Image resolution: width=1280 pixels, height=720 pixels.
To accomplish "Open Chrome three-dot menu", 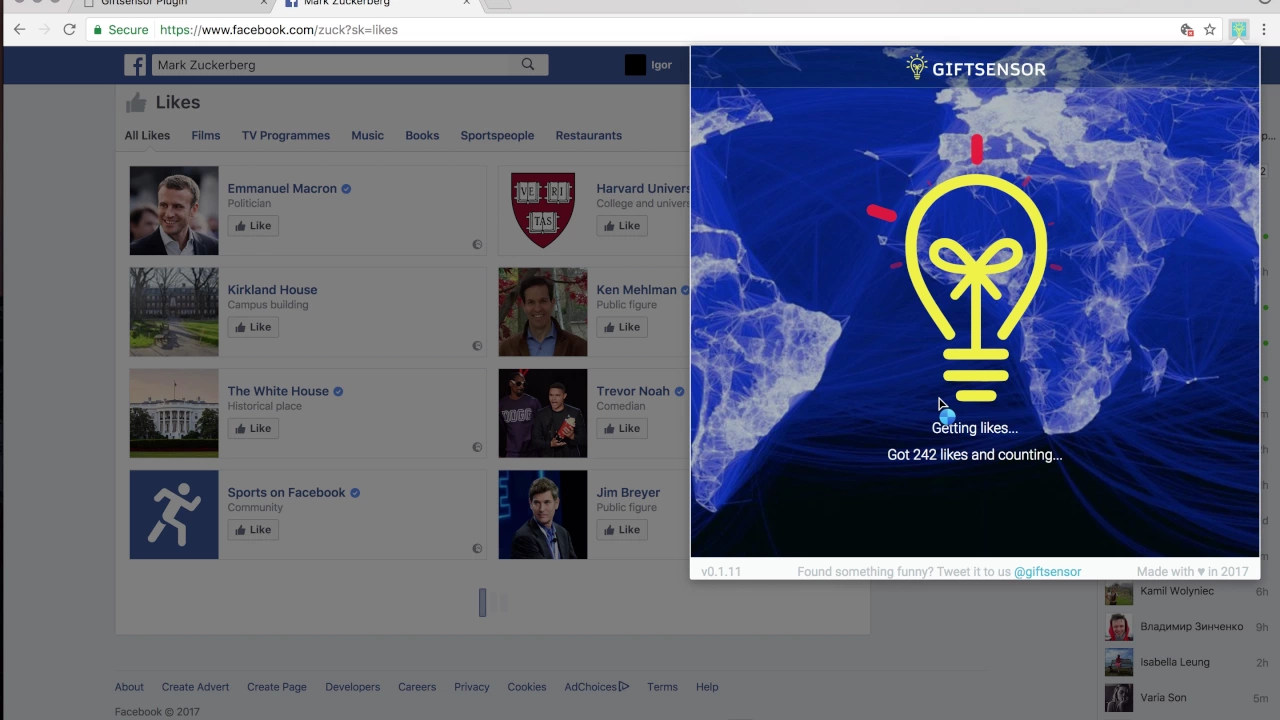I will pos(1264,30).
